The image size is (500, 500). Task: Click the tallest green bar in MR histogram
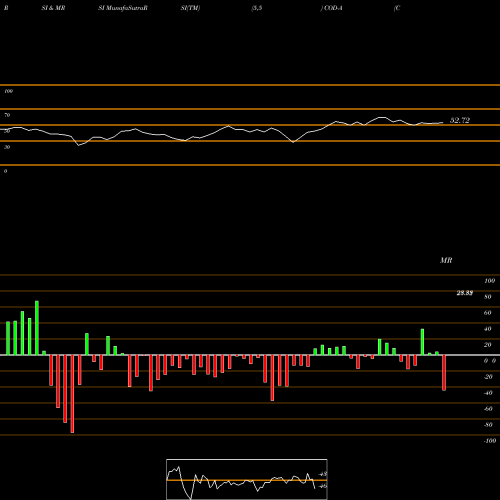click(37, 328)
